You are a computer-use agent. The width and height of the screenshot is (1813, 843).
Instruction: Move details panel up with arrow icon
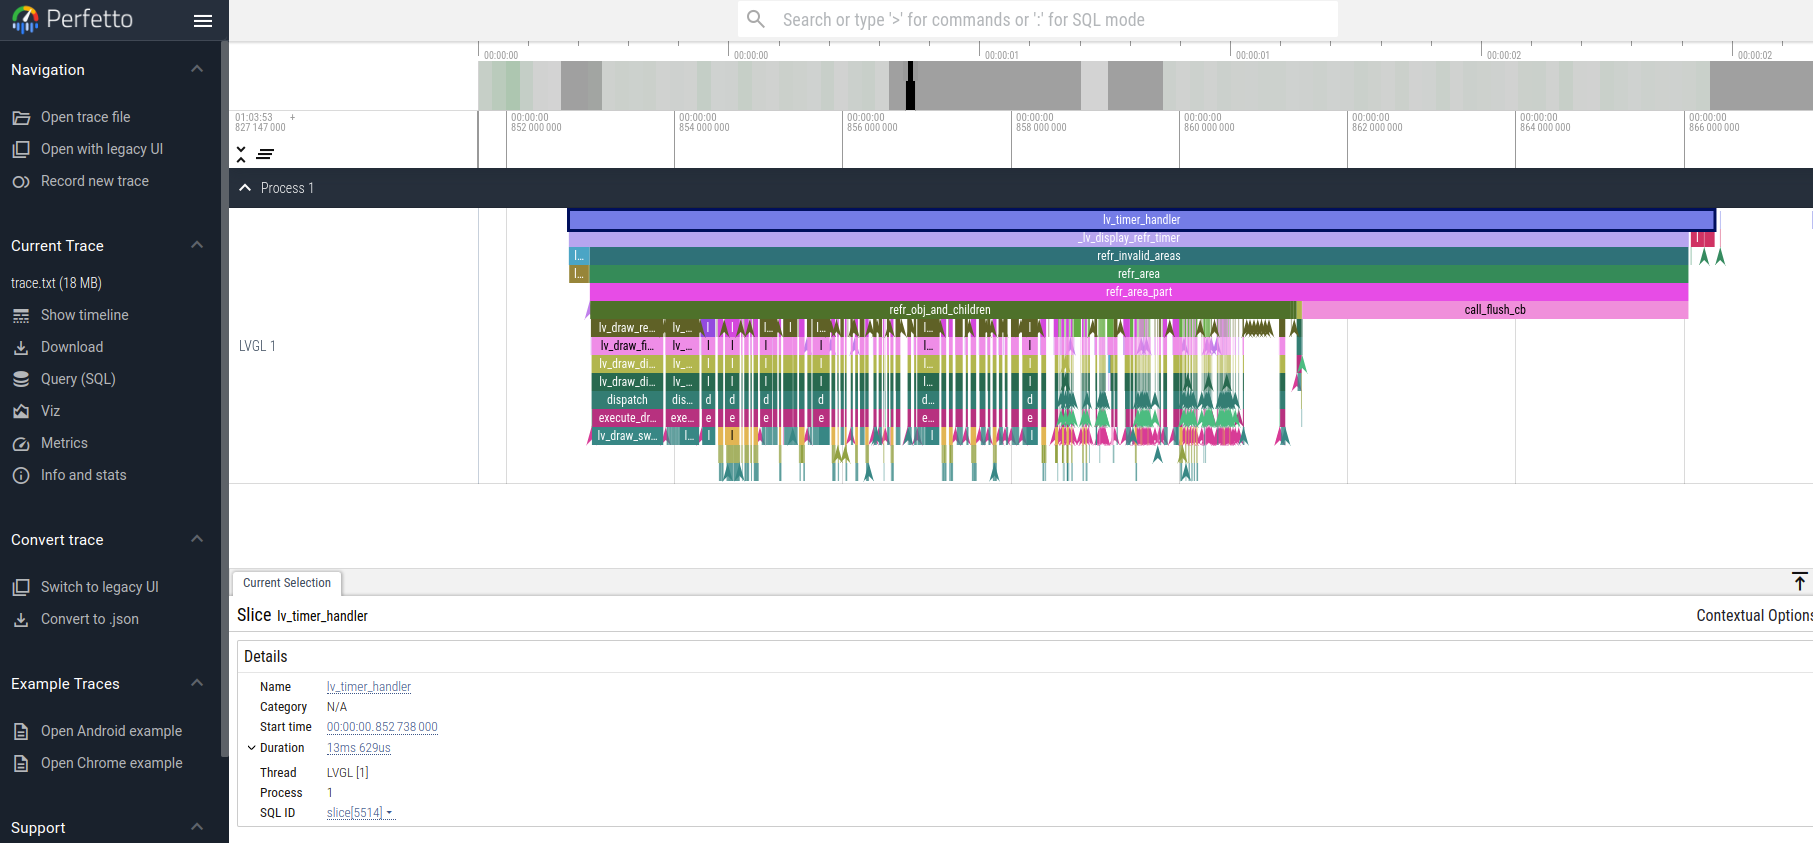click(1799, 582)
